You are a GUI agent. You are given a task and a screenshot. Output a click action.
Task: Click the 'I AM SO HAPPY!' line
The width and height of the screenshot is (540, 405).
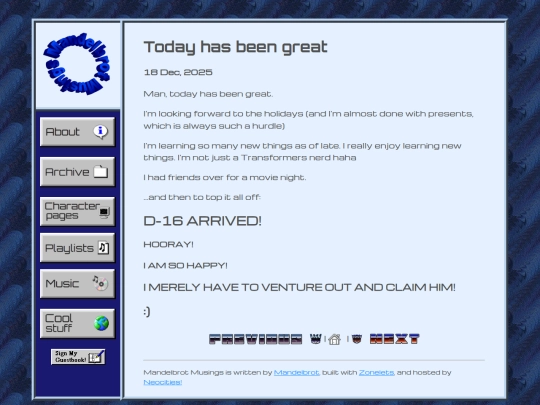tap(185, 266)
